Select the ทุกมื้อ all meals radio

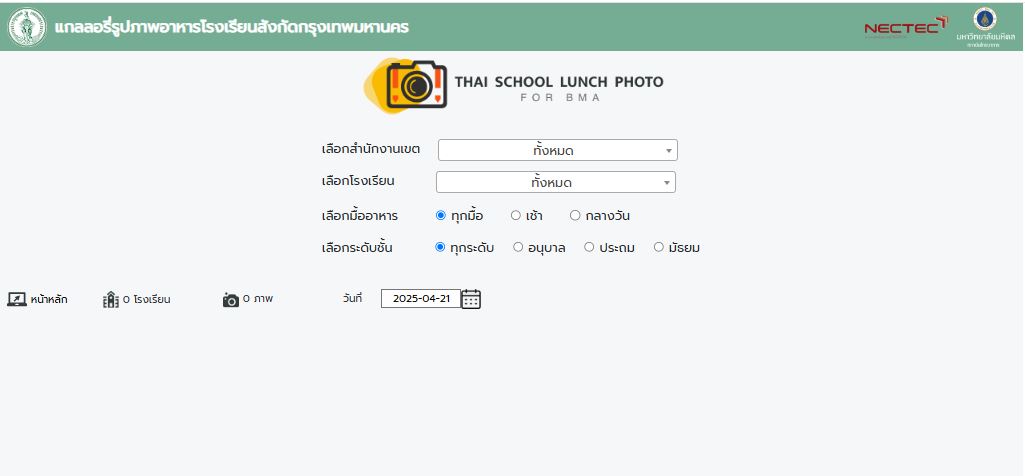pyautogui.click(x=441, y=215)
